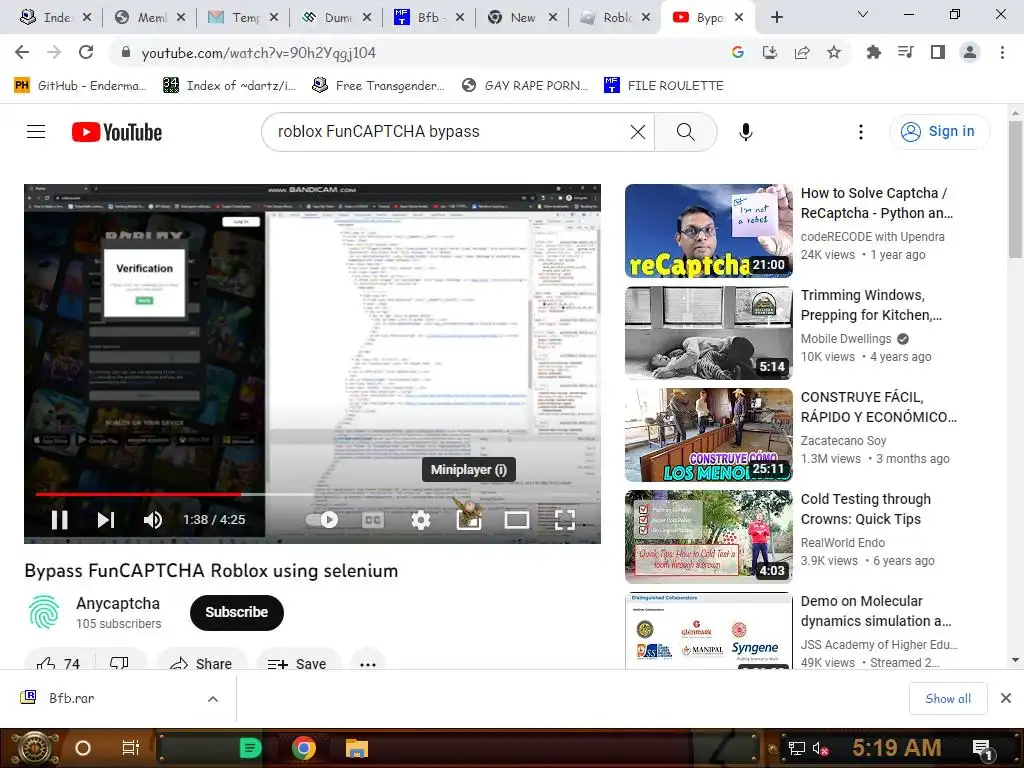This screenshot has width=1024, height=768.
Task: Close the downloads bar
Action: [x=1006, y=699]
